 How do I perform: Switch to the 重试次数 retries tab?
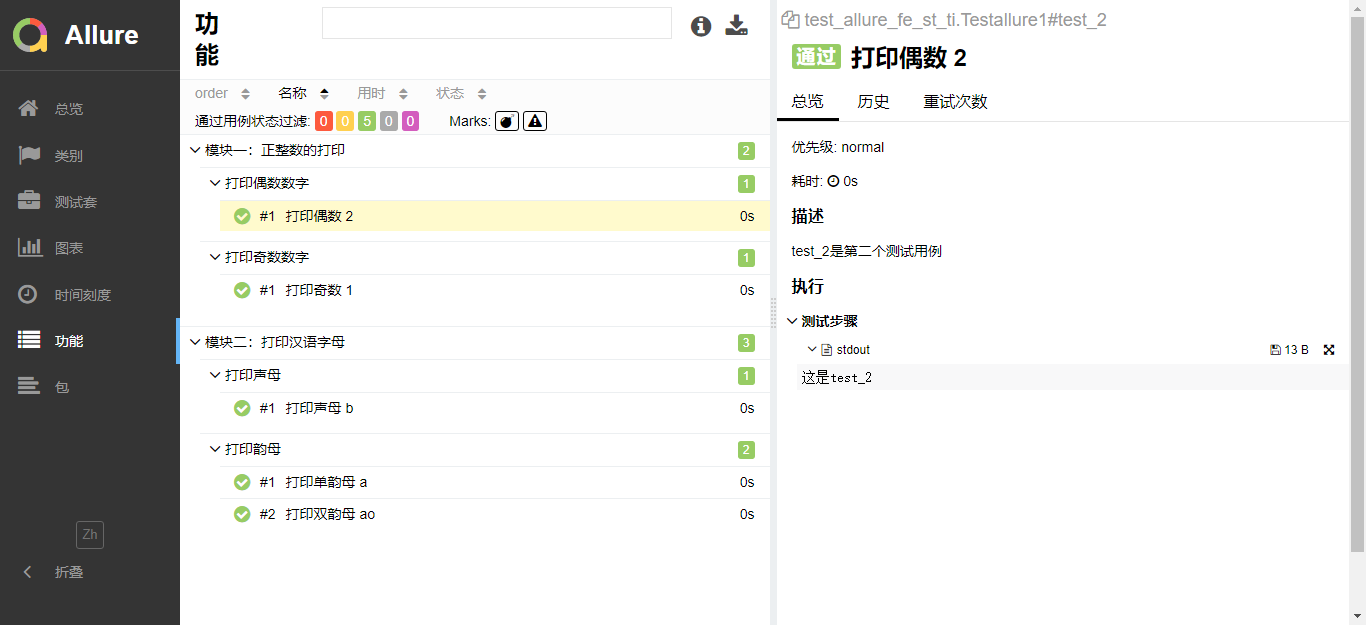tap(955, 101)
